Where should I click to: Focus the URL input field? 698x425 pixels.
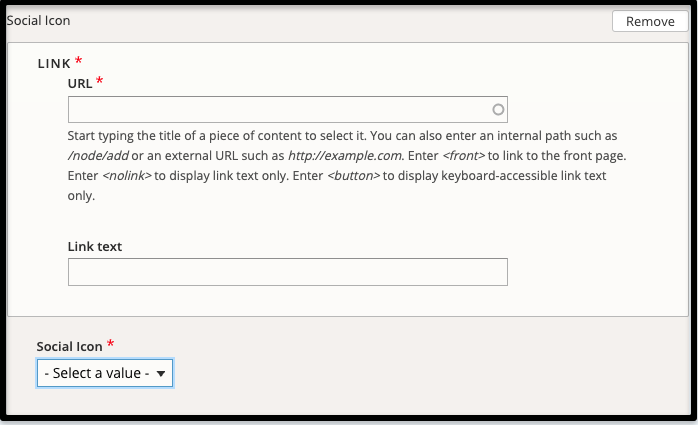pos(288,109)
